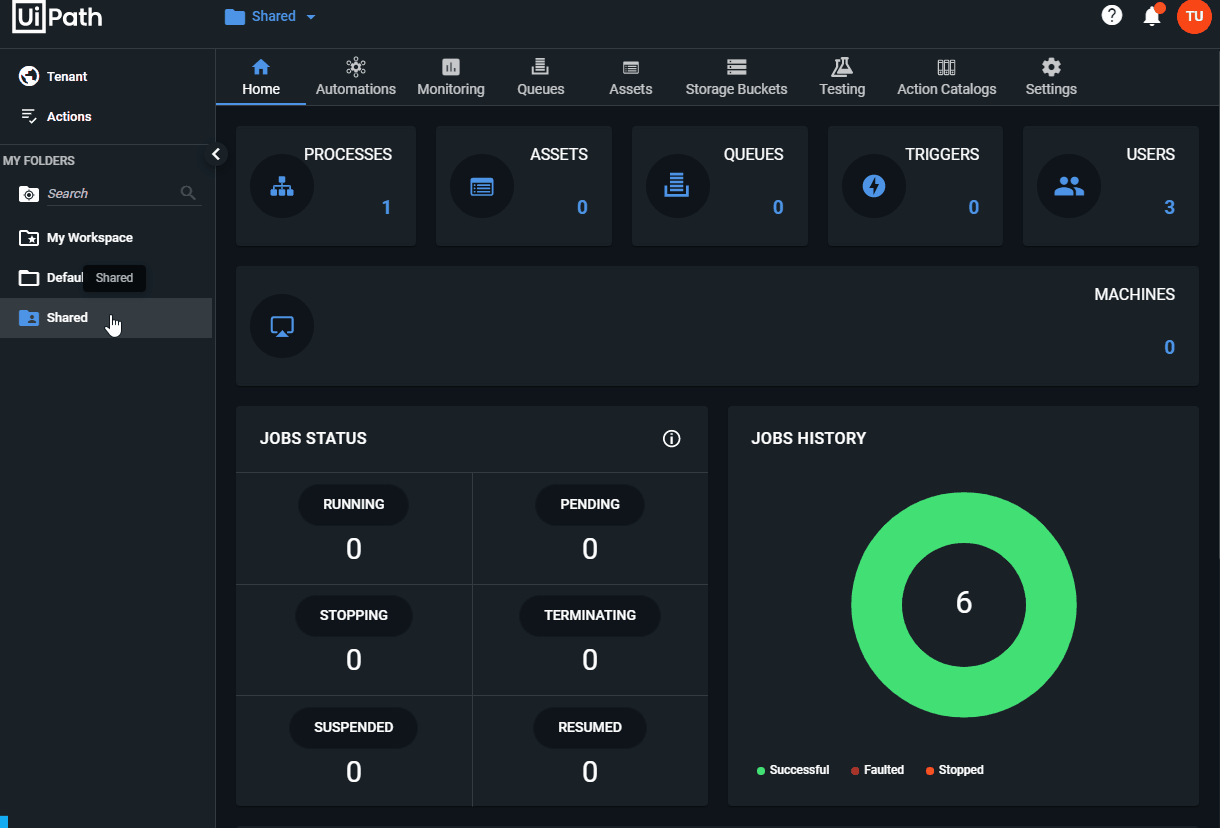The image size is (1220, 828).
Task: Switch to the Assets tab
Action: click(x=631, y=77)
